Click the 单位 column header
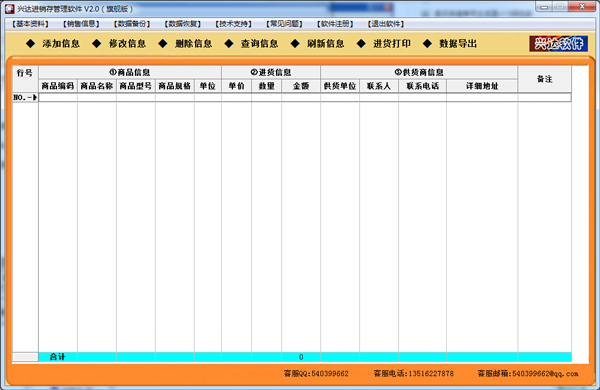This screenshot has height=390, width=600. pos(208,86)
